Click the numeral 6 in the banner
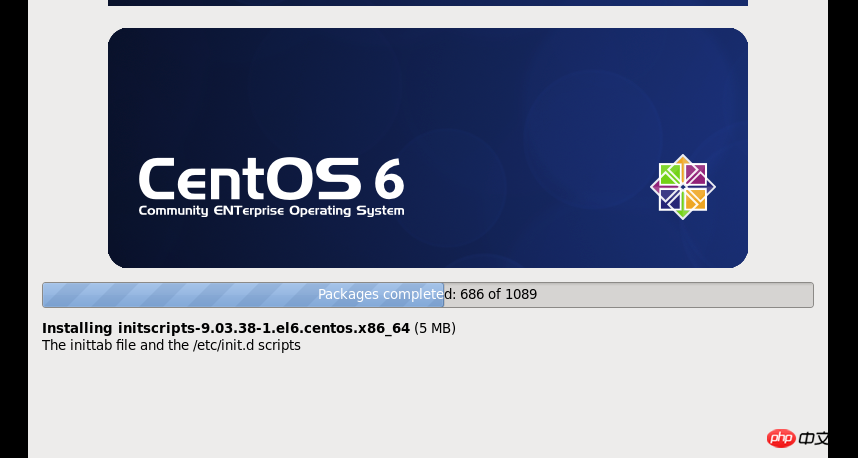Image resolution: width=858 pixels, height=458 pixels. point(389,180)
